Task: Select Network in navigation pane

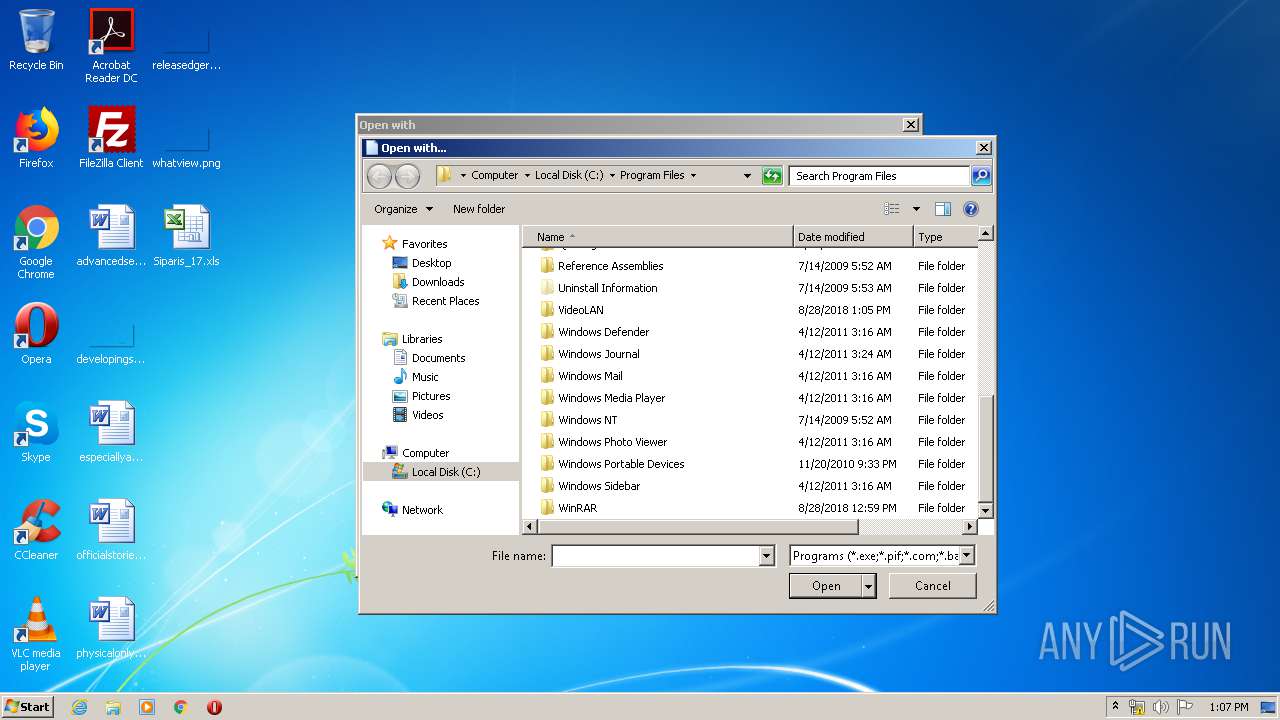Action: [421, 510]
